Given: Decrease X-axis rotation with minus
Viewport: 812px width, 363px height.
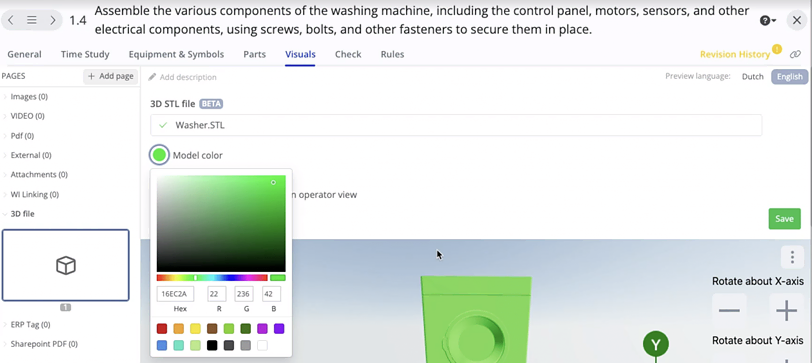Looking at the screenshot, I should pyautogui.click(x=729, y=311).
